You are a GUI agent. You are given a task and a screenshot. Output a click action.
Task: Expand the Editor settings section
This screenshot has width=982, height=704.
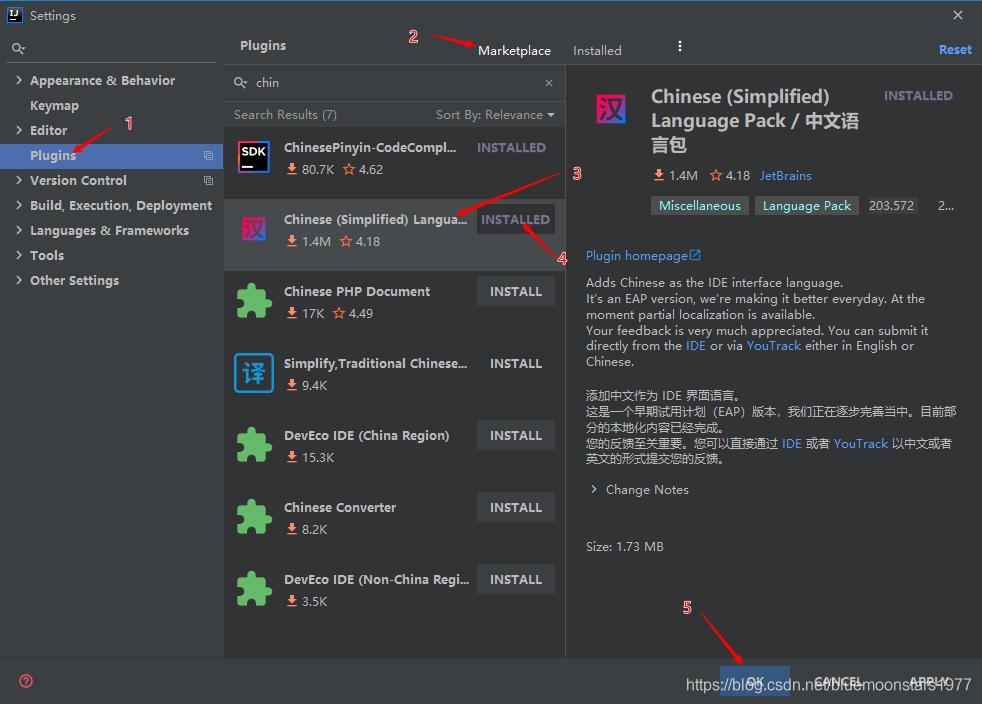click(x=19, y=130)
